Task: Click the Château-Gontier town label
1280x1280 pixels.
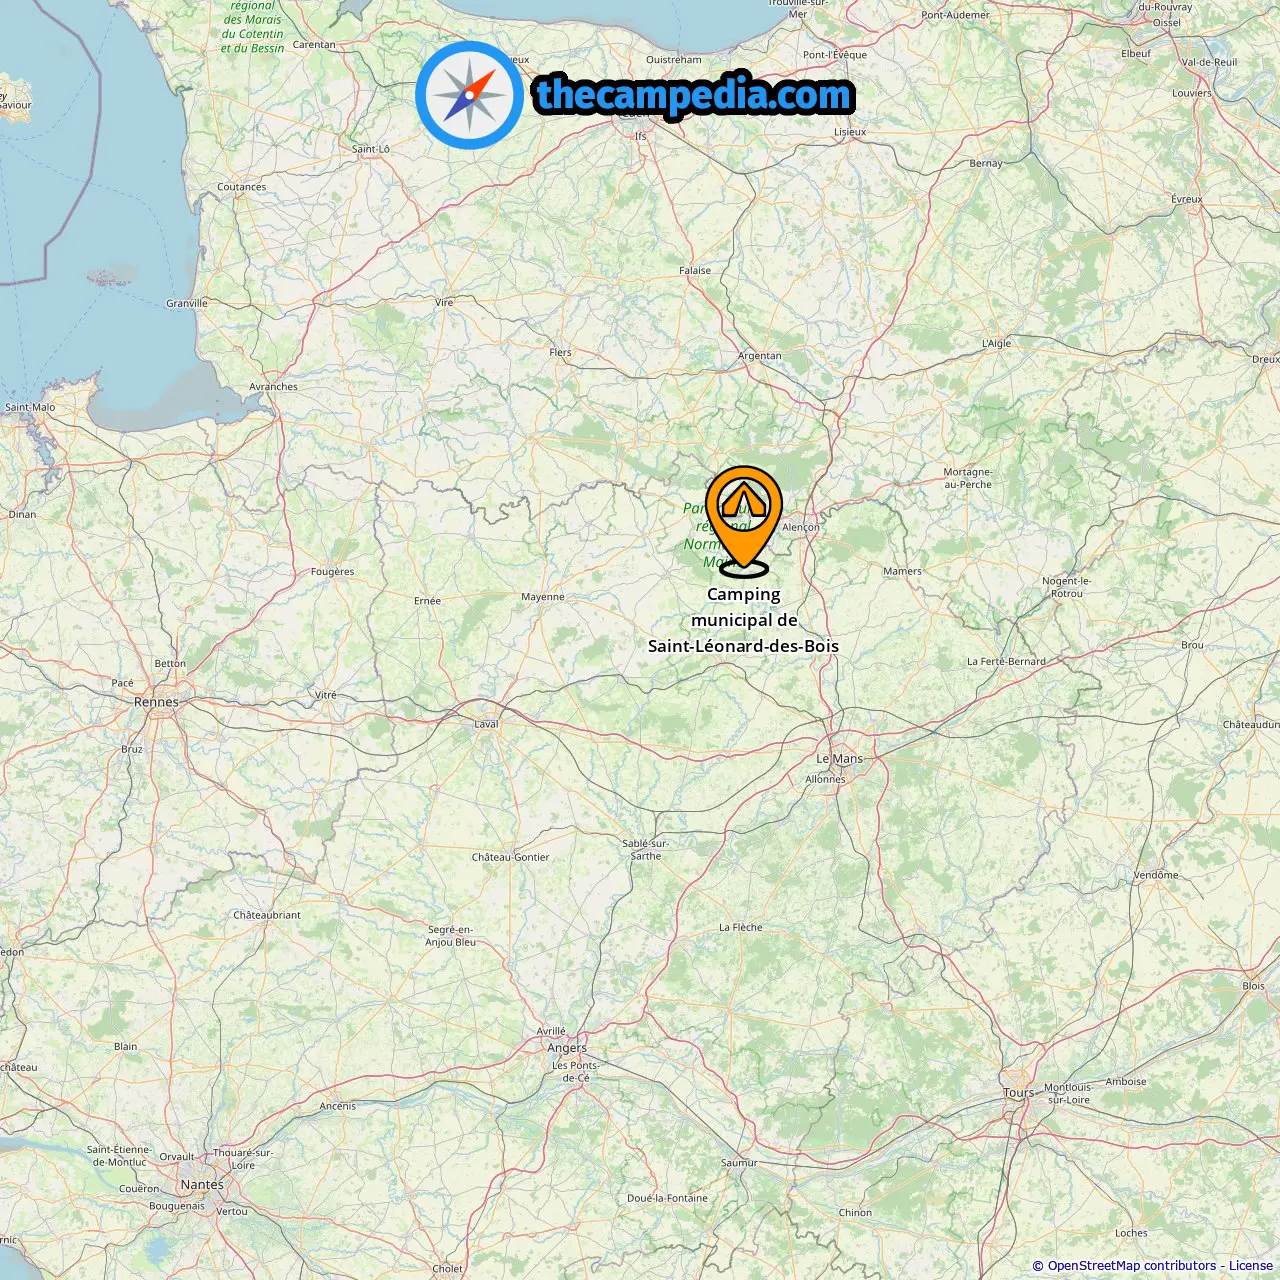Action: (511, 857)
